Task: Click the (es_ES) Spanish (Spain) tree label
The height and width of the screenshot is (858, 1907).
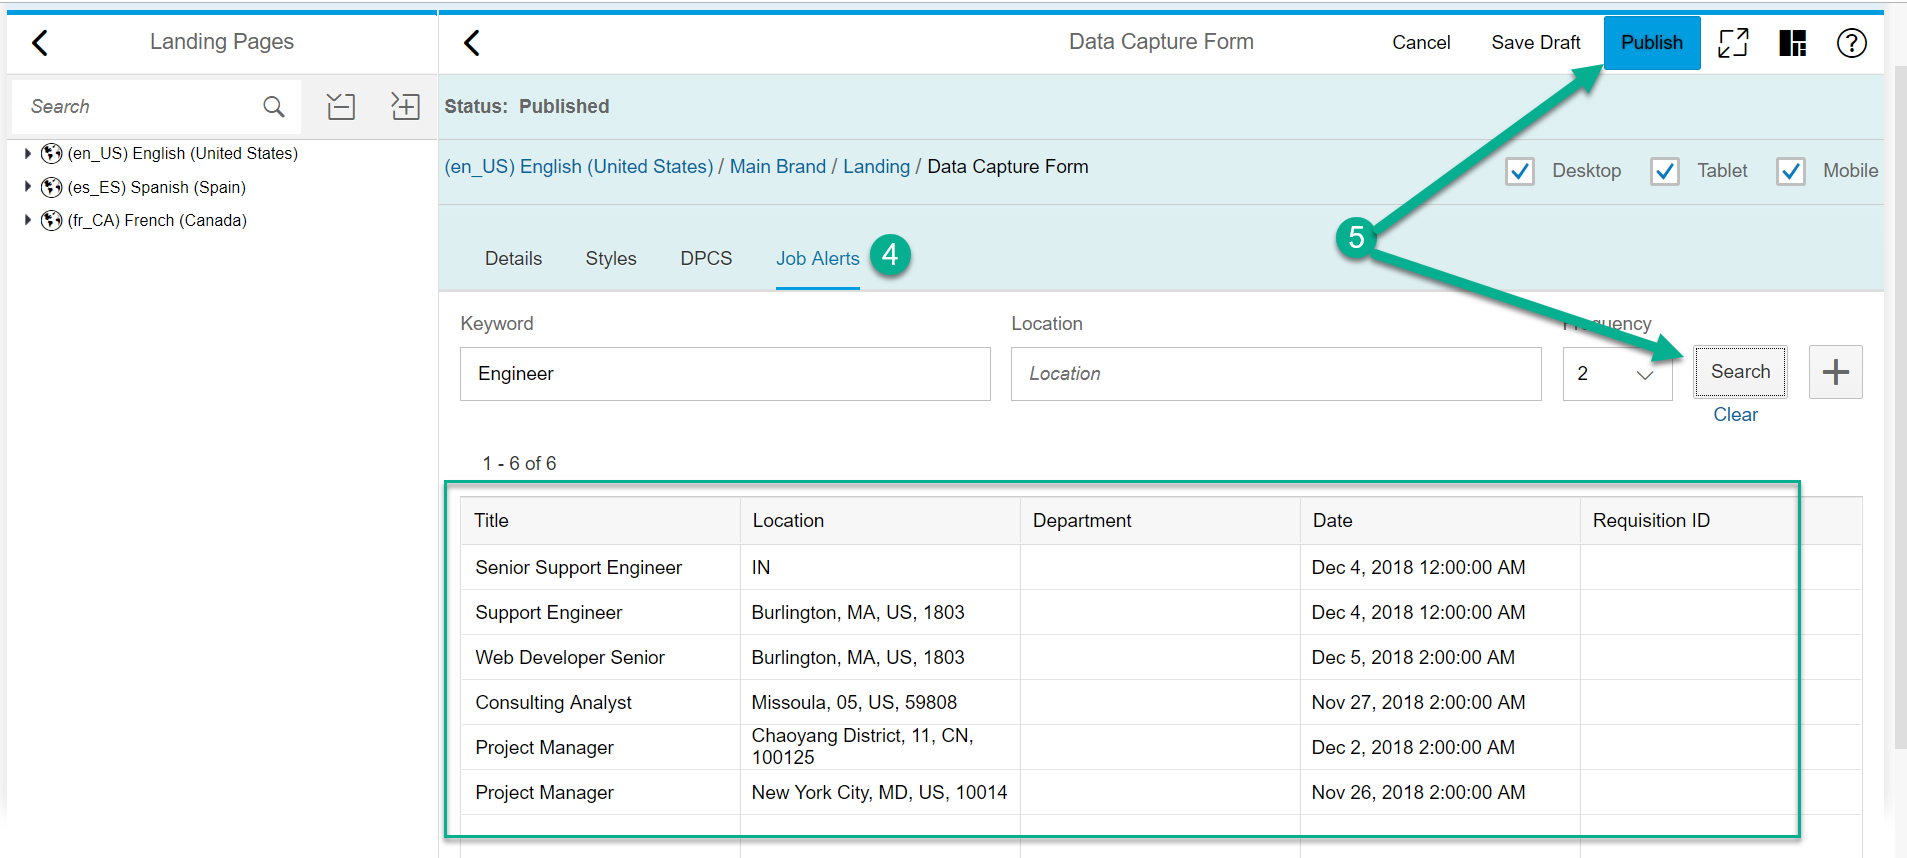Action: point(156,187)
